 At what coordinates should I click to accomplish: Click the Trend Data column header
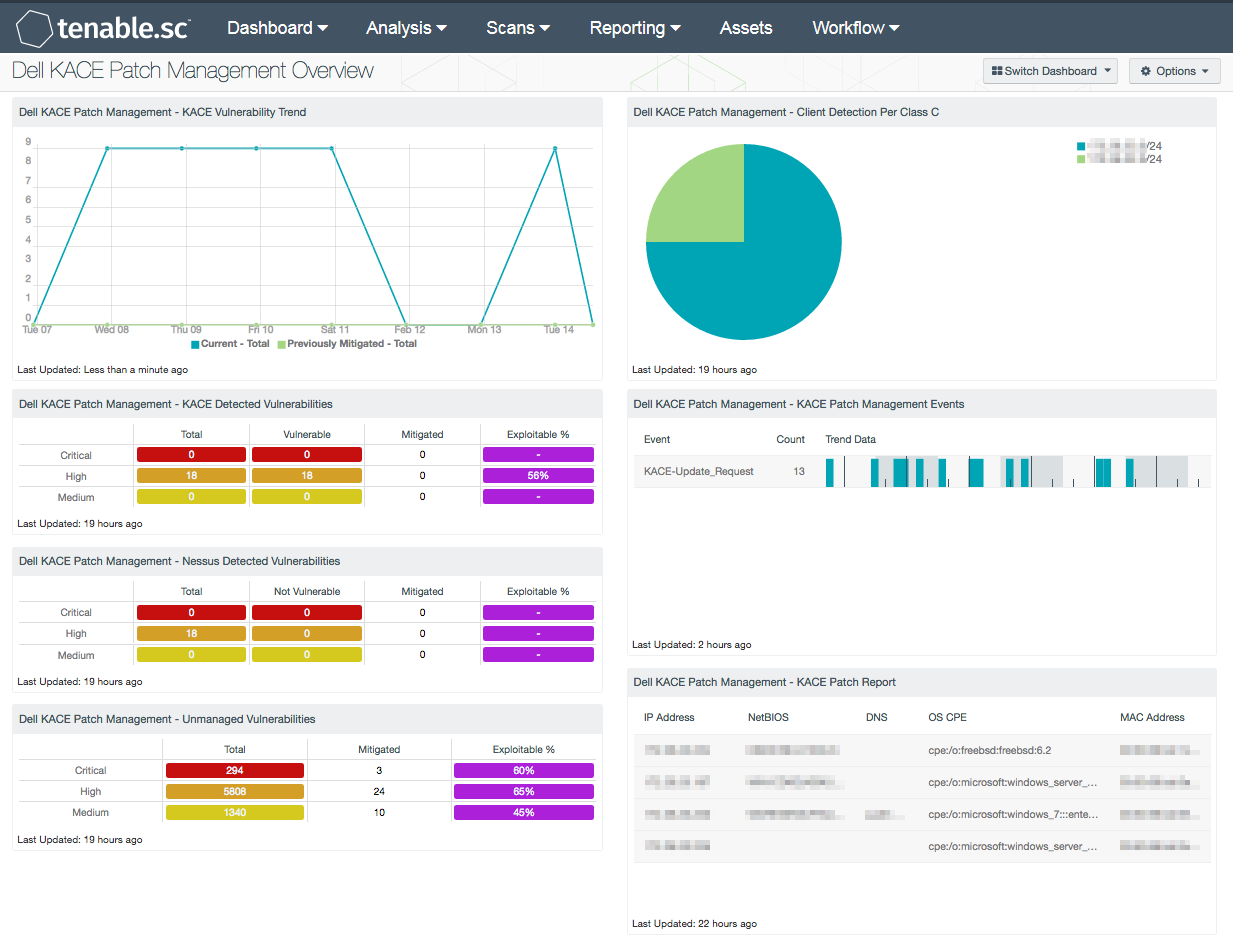(850, 439)
